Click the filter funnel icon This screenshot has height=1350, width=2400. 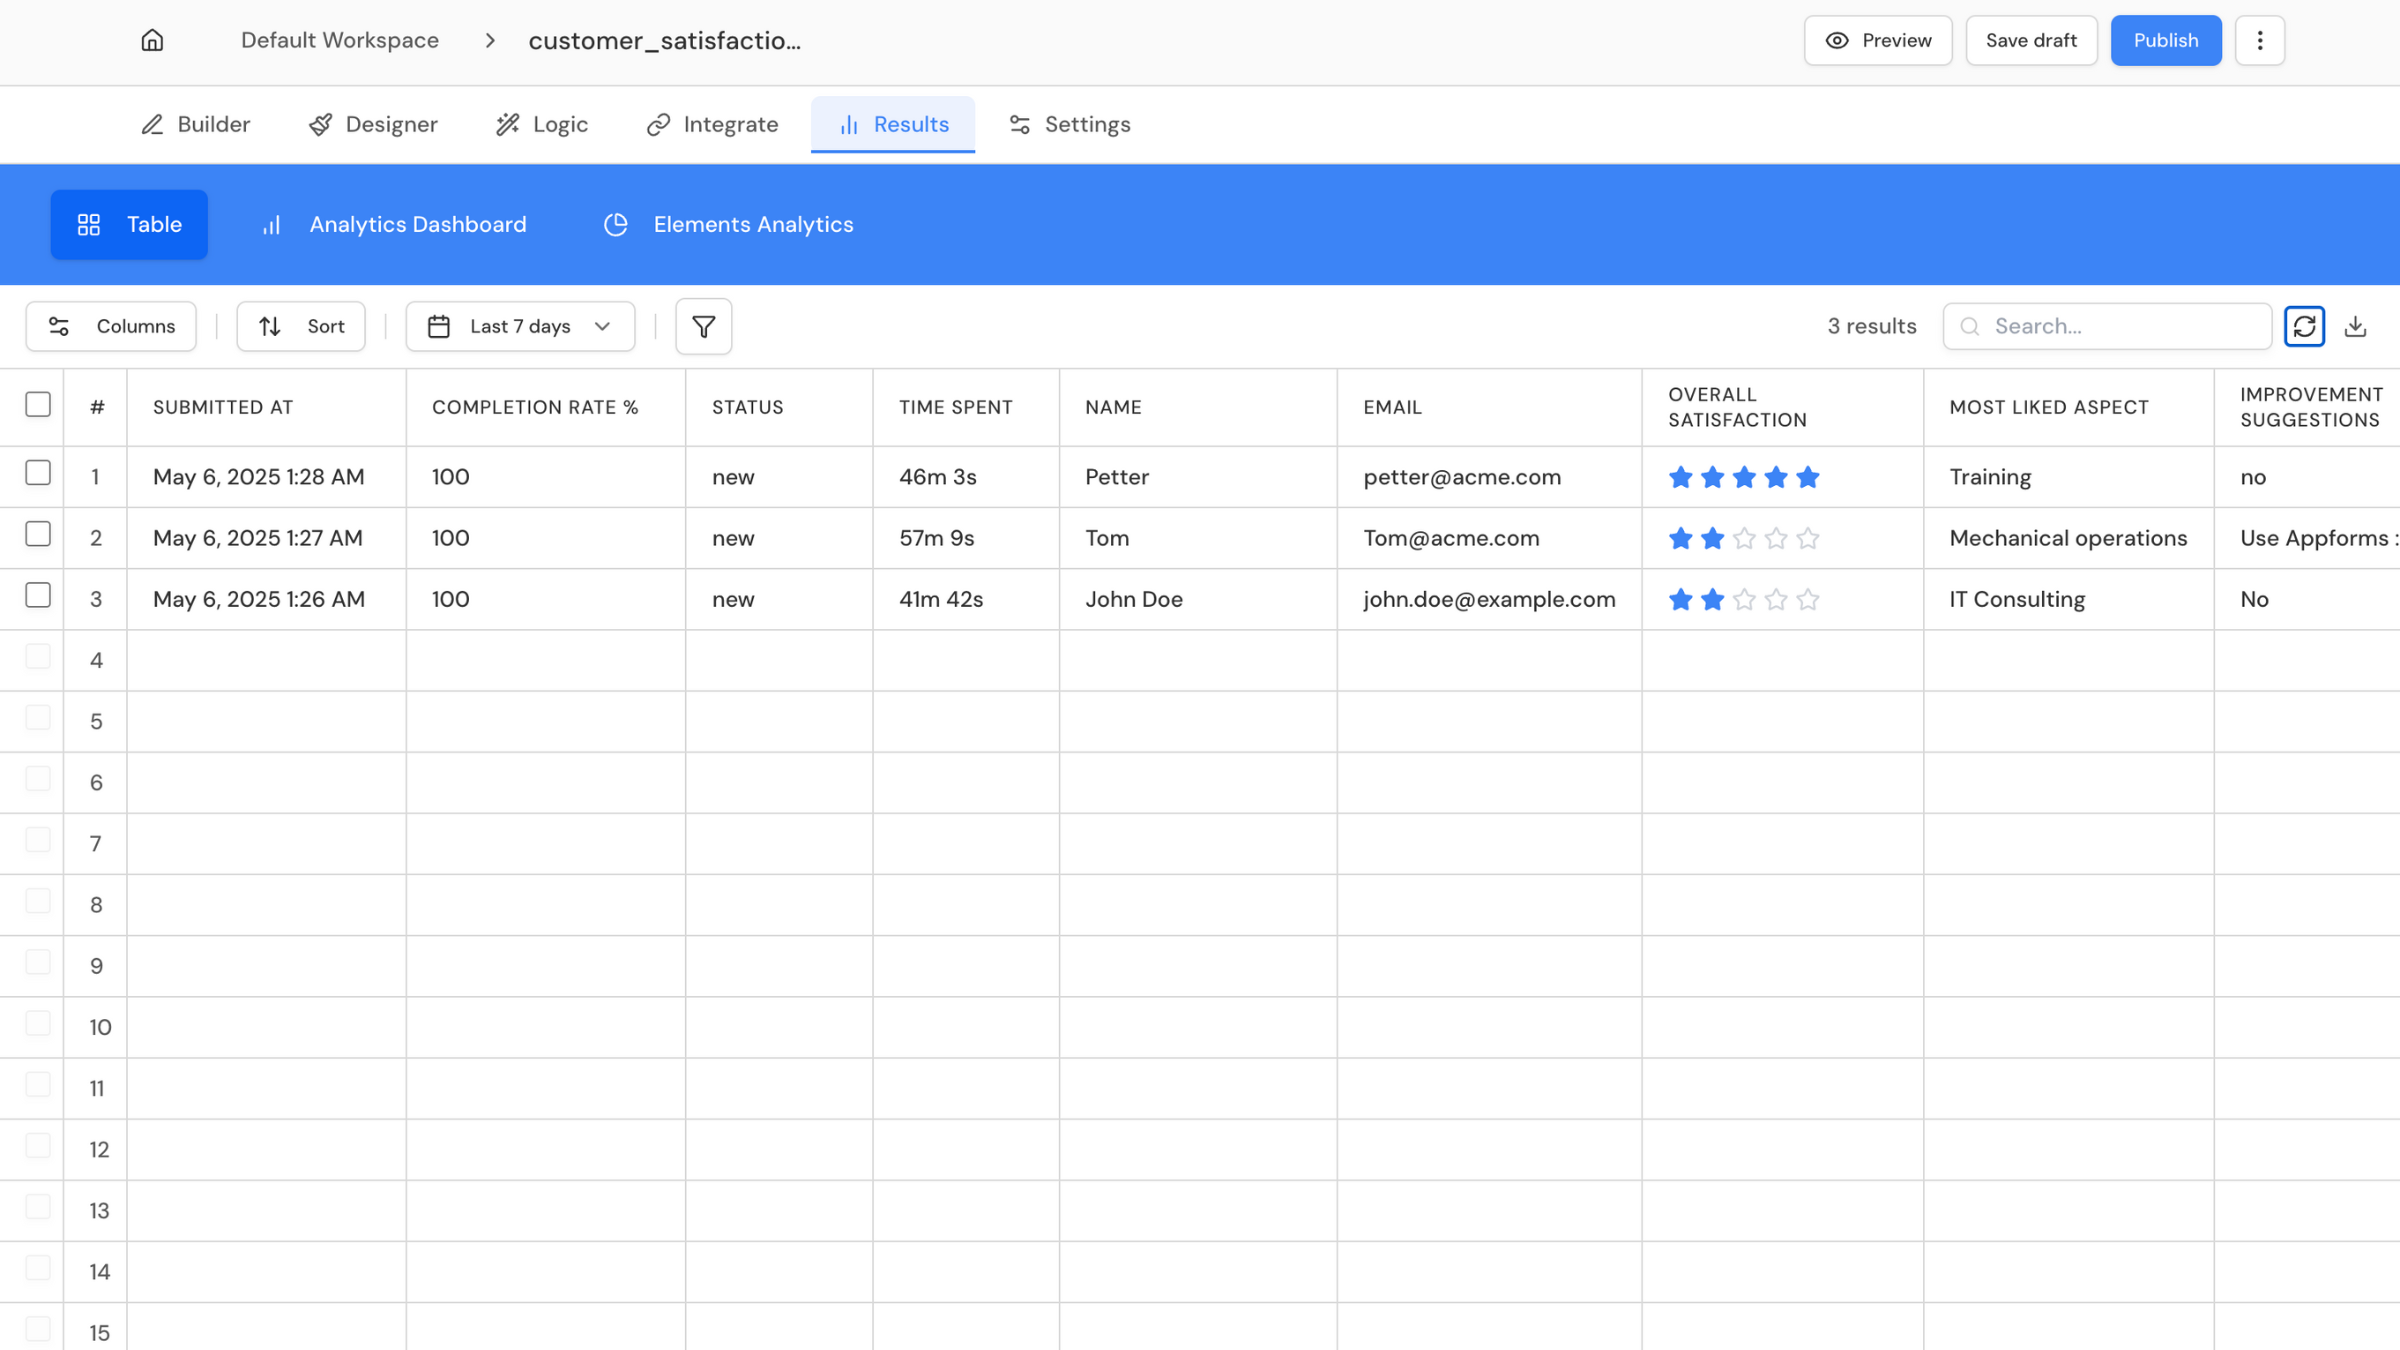pyautogui.click(x=703, y=326)
